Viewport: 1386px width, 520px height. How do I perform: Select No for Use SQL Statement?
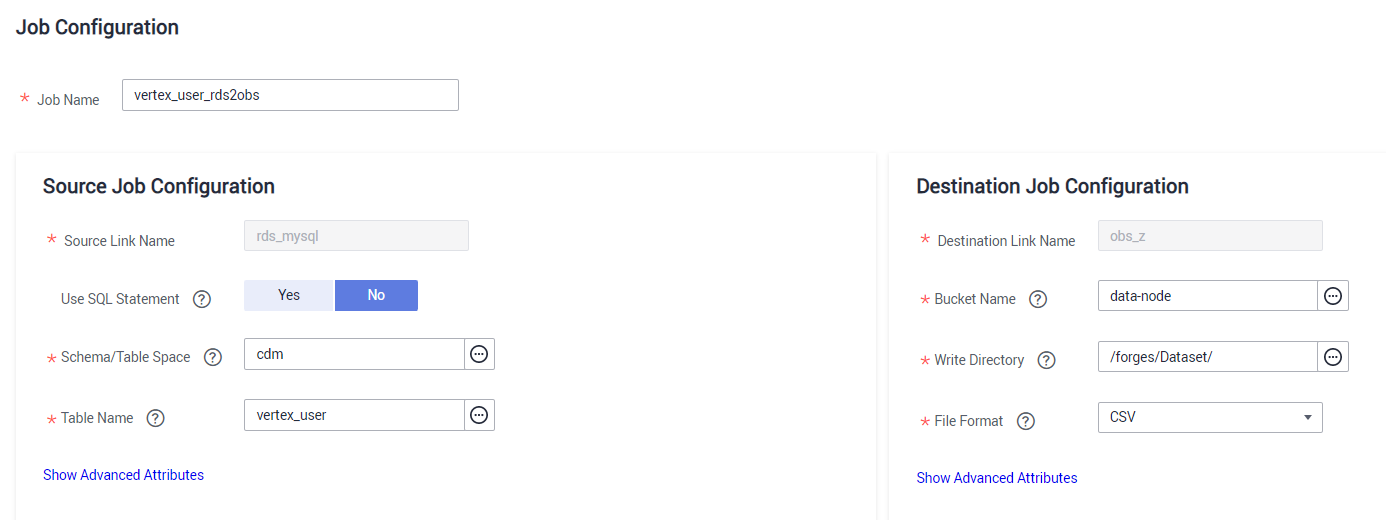click(x=376, y=295)
